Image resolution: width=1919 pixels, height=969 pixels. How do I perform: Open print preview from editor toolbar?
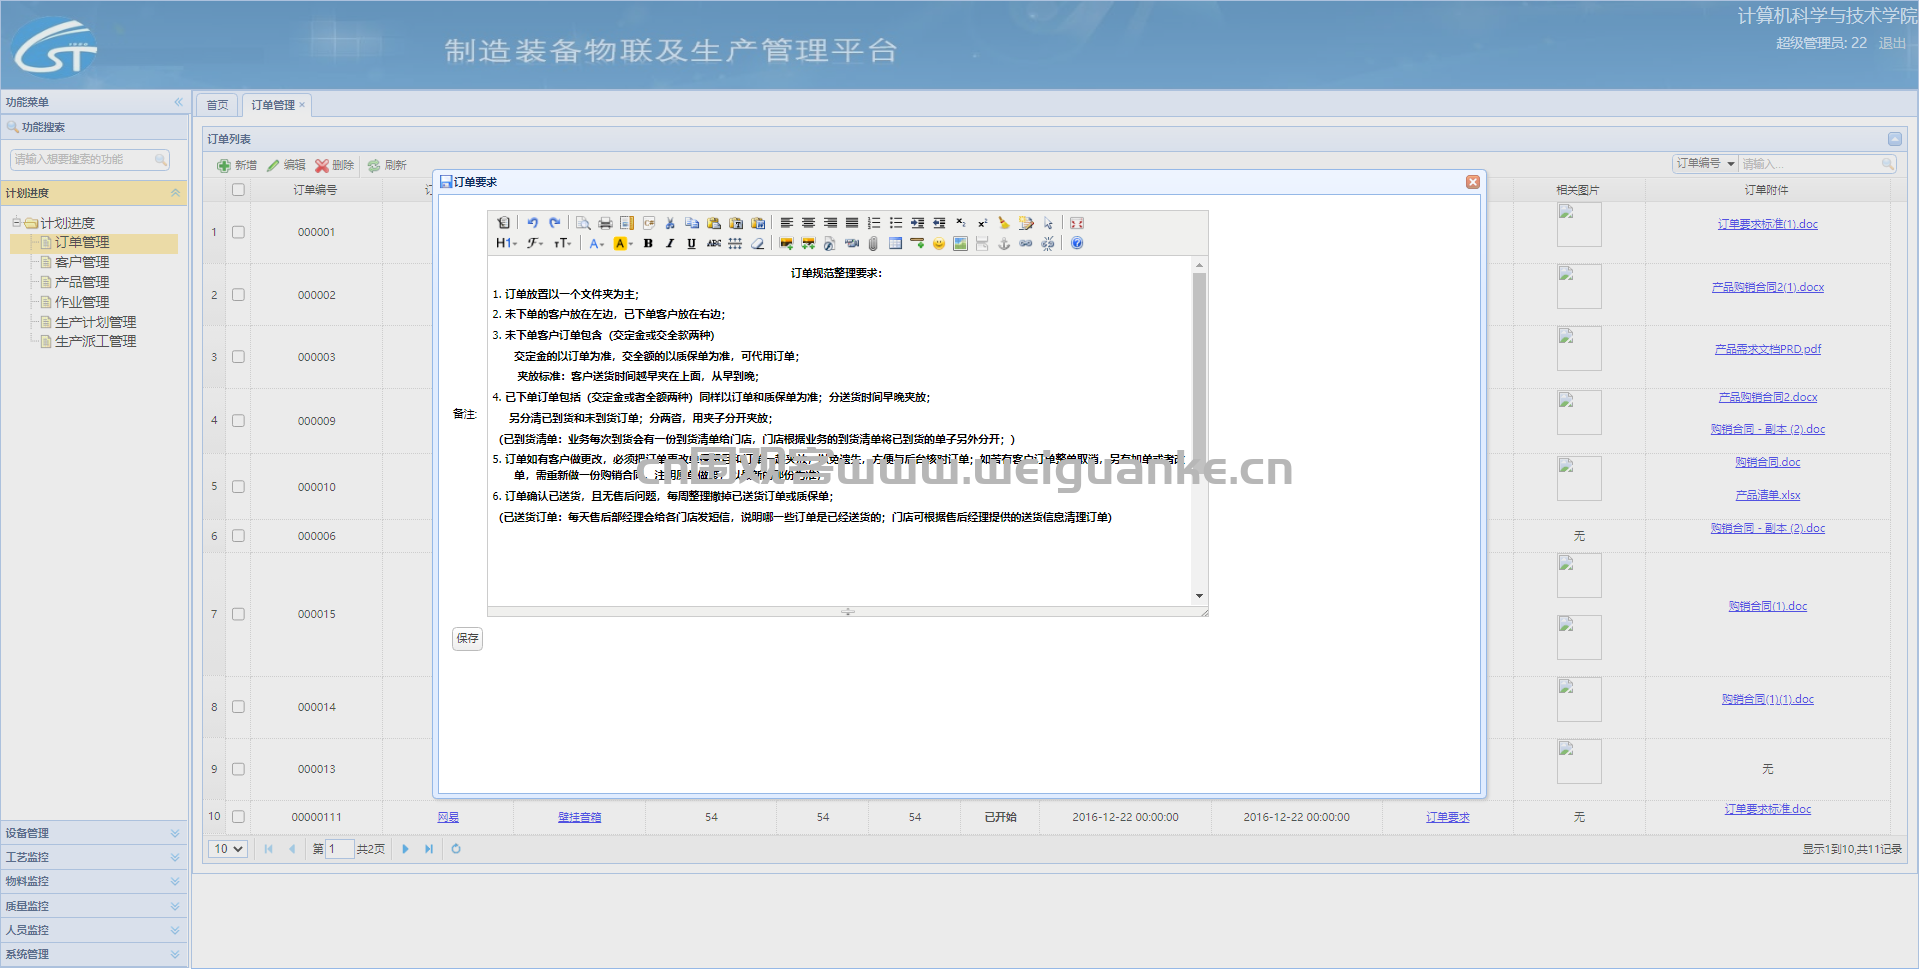pos(583,223)
